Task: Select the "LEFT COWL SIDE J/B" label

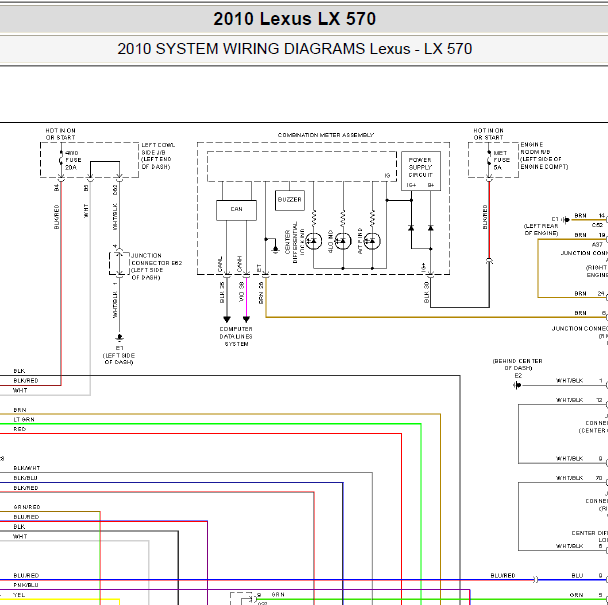Action: (158, 149)
